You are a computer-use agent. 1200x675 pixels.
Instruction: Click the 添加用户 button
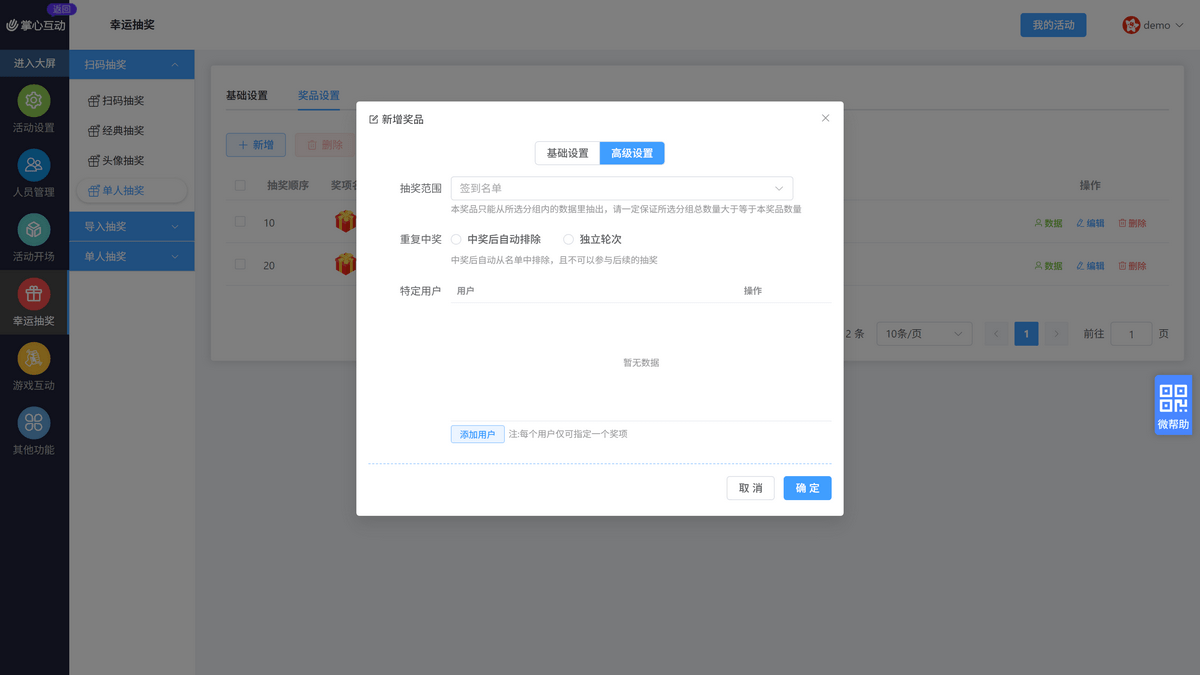click(478, 435)
